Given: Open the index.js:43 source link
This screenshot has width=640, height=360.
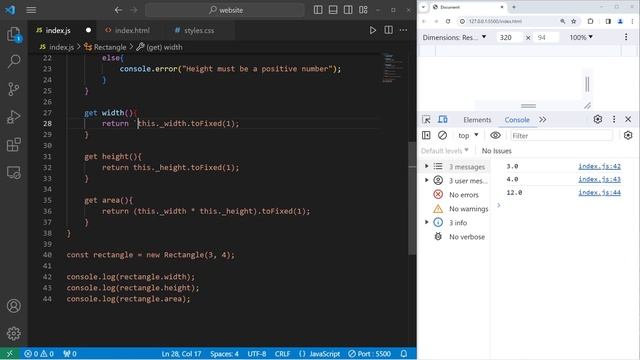Looking at the screenshot, I should pyautogui.click(x=599, y=179).
